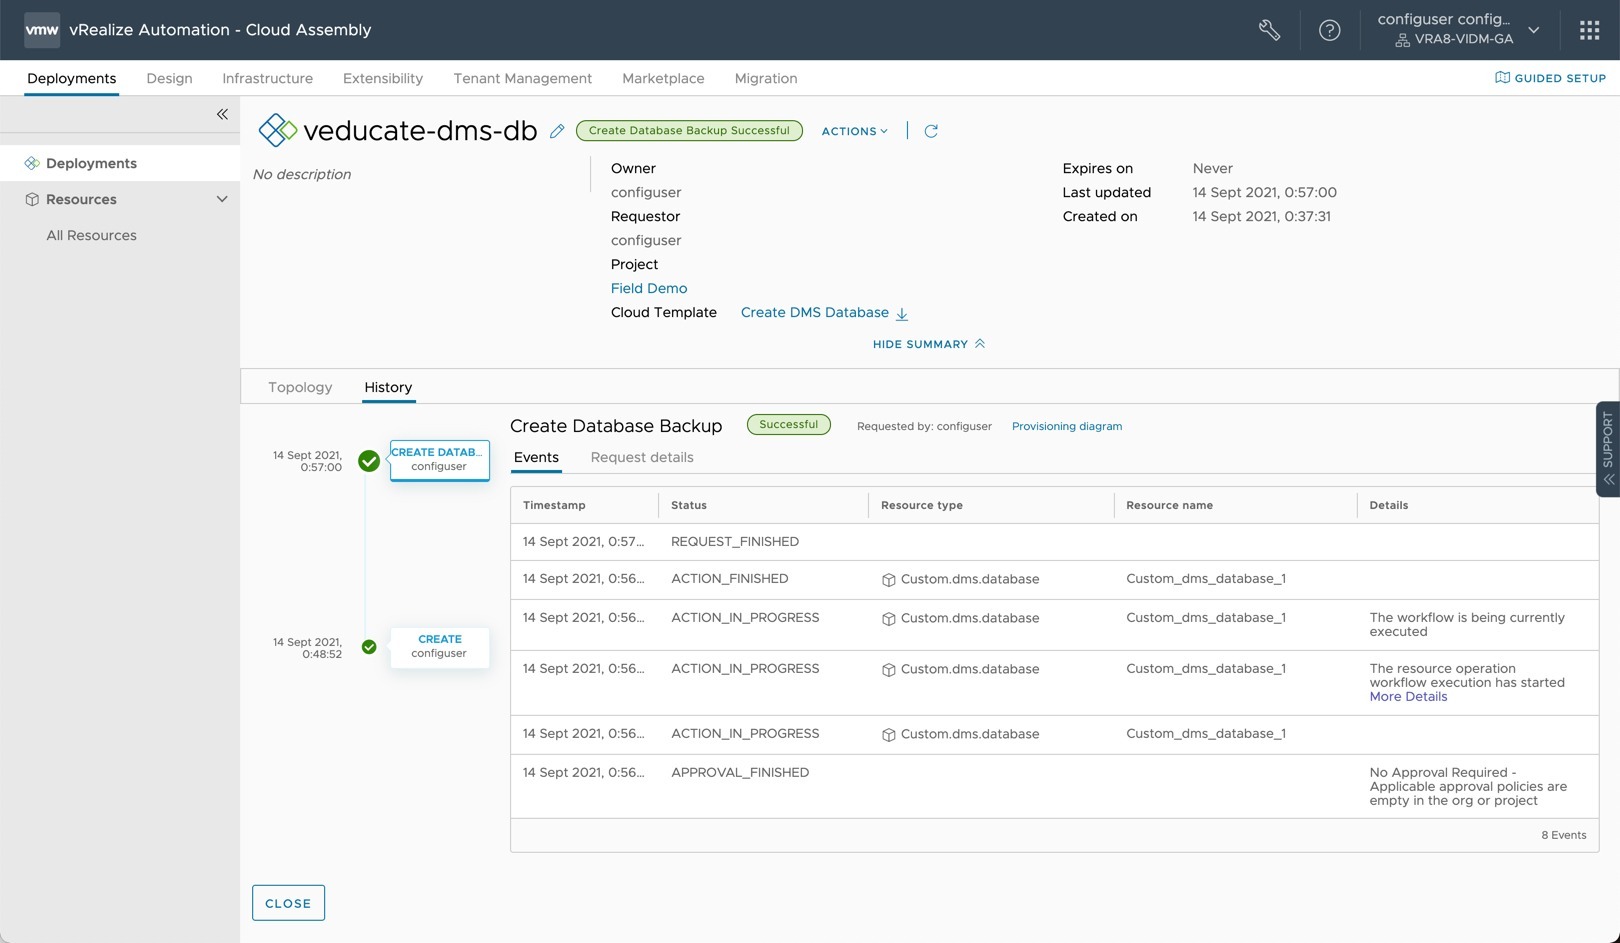Click the green check beside CREATE request
The width and height of the screenshot is (1620, 943).
[x=369, y=647]
